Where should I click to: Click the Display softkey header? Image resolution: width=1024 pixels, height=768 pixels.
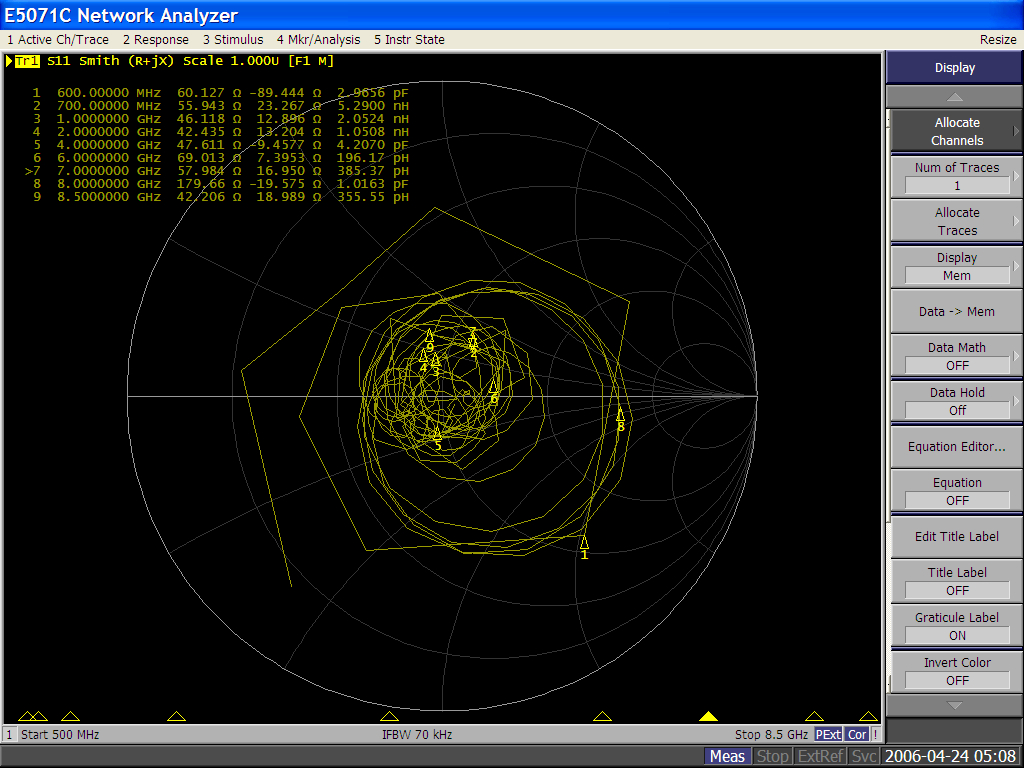click(954, 68)
